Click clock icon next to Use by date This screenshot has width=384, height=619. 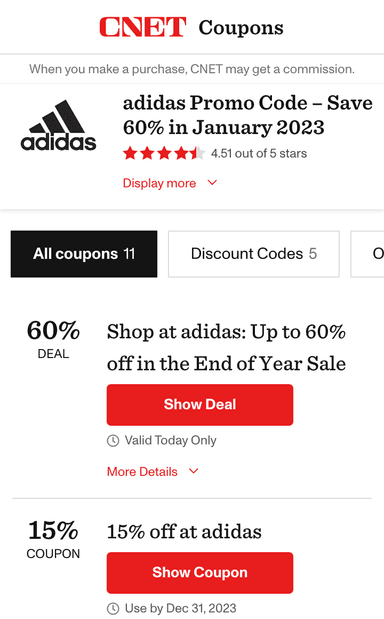click(x=113, y=608)
